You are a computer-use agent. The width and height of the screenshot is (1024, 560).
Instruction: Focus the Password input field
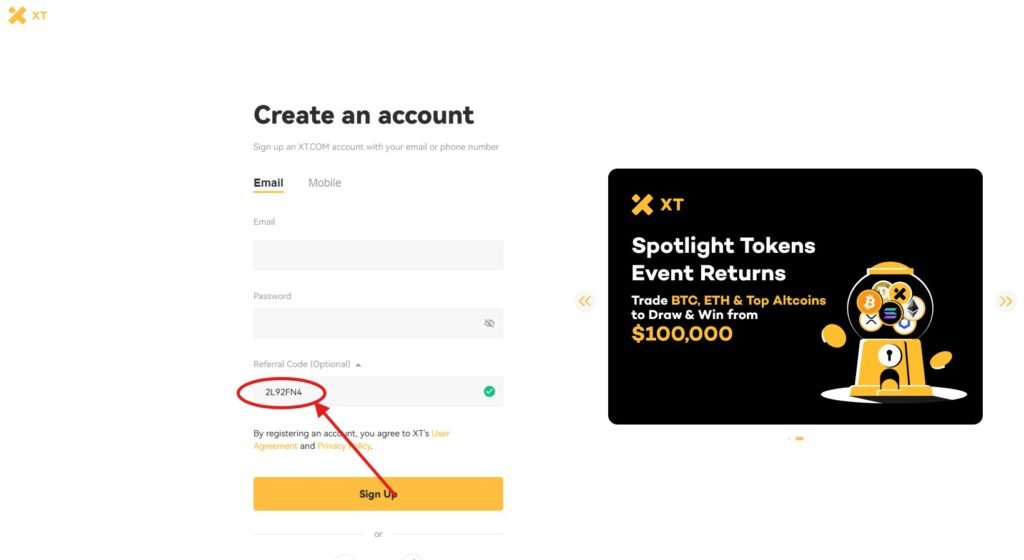point(365,324)
